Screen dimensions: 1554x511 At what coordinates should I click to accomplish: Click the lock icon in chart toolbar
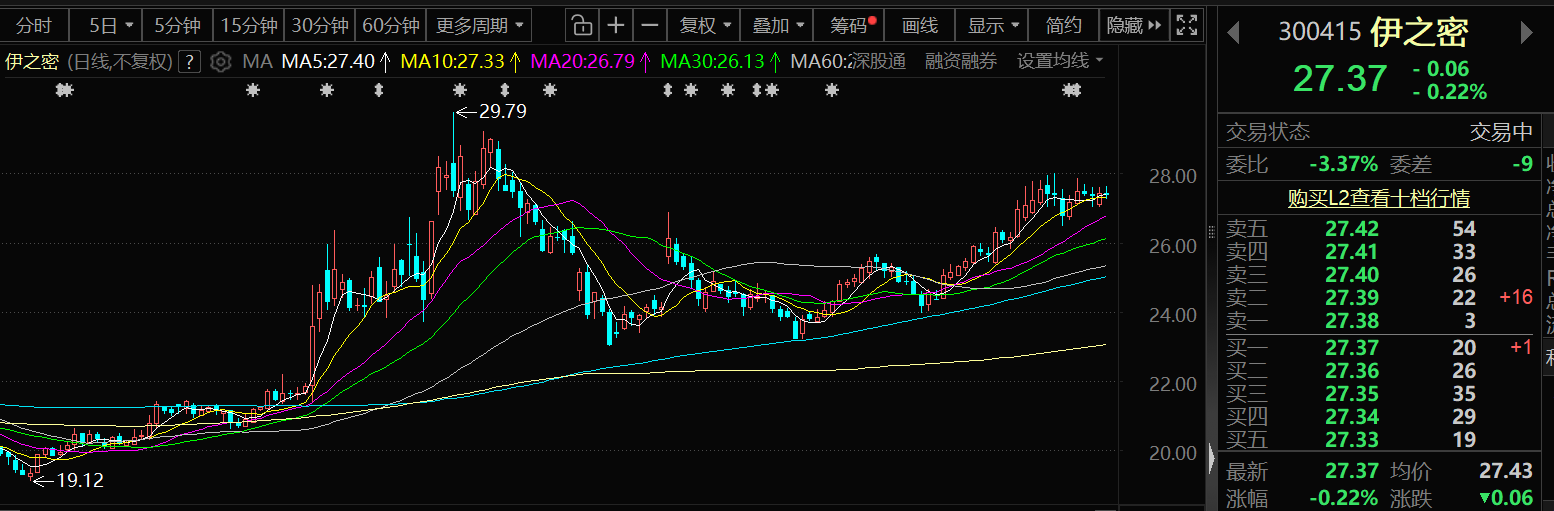pyautogui.click(x=581, y=25)
